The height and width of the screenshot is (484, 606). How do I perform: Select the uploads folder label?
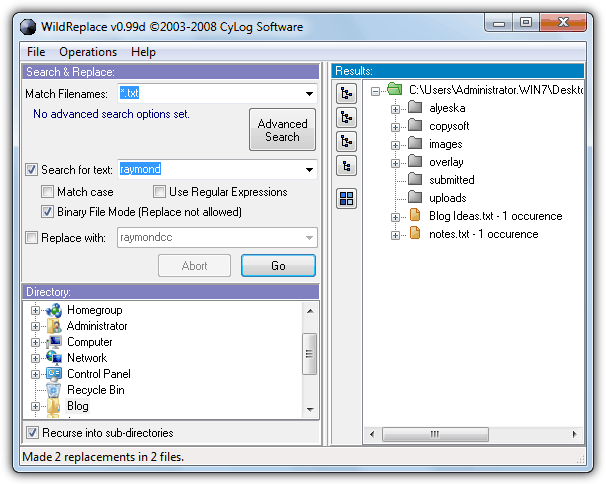pyautogui.click(x=448, y=198)
